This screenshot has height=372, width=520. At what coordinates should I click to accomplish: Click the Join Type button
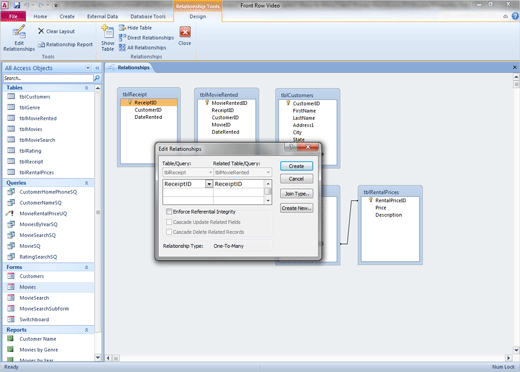[296, 194]
